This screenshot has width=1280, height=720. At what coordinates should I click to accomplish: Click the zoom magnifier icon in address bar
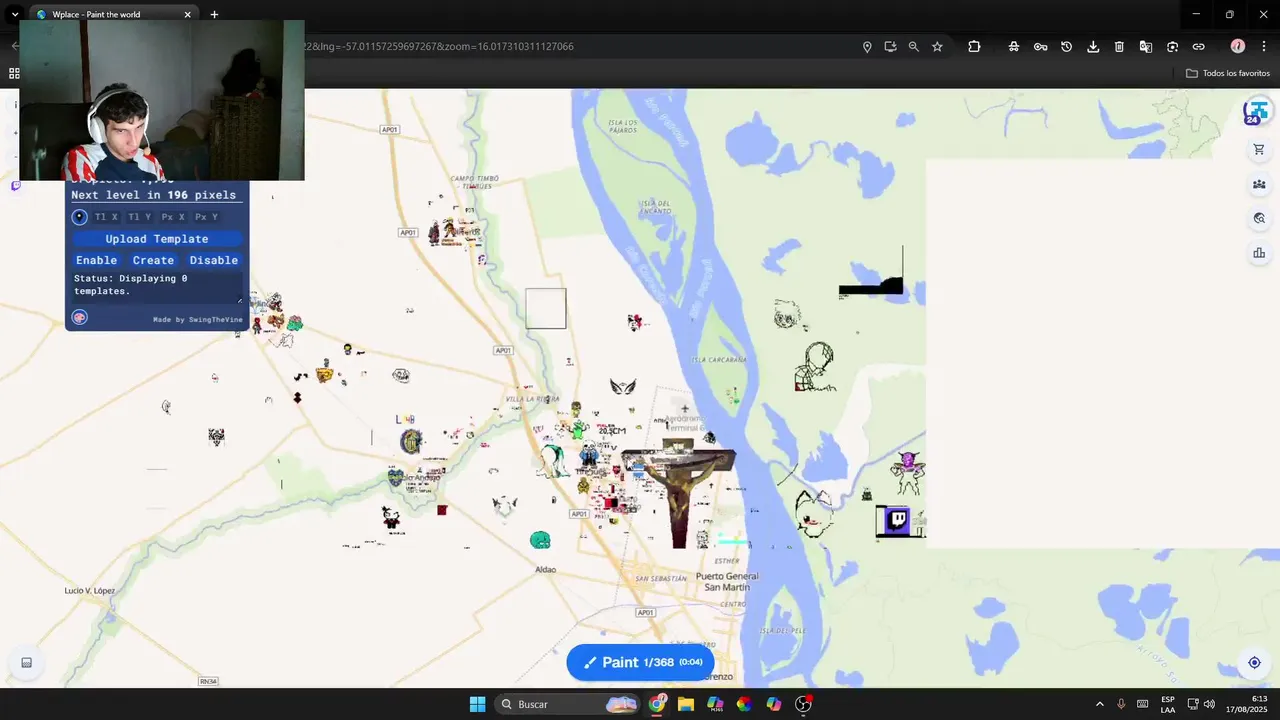click(x=913, y=46)
